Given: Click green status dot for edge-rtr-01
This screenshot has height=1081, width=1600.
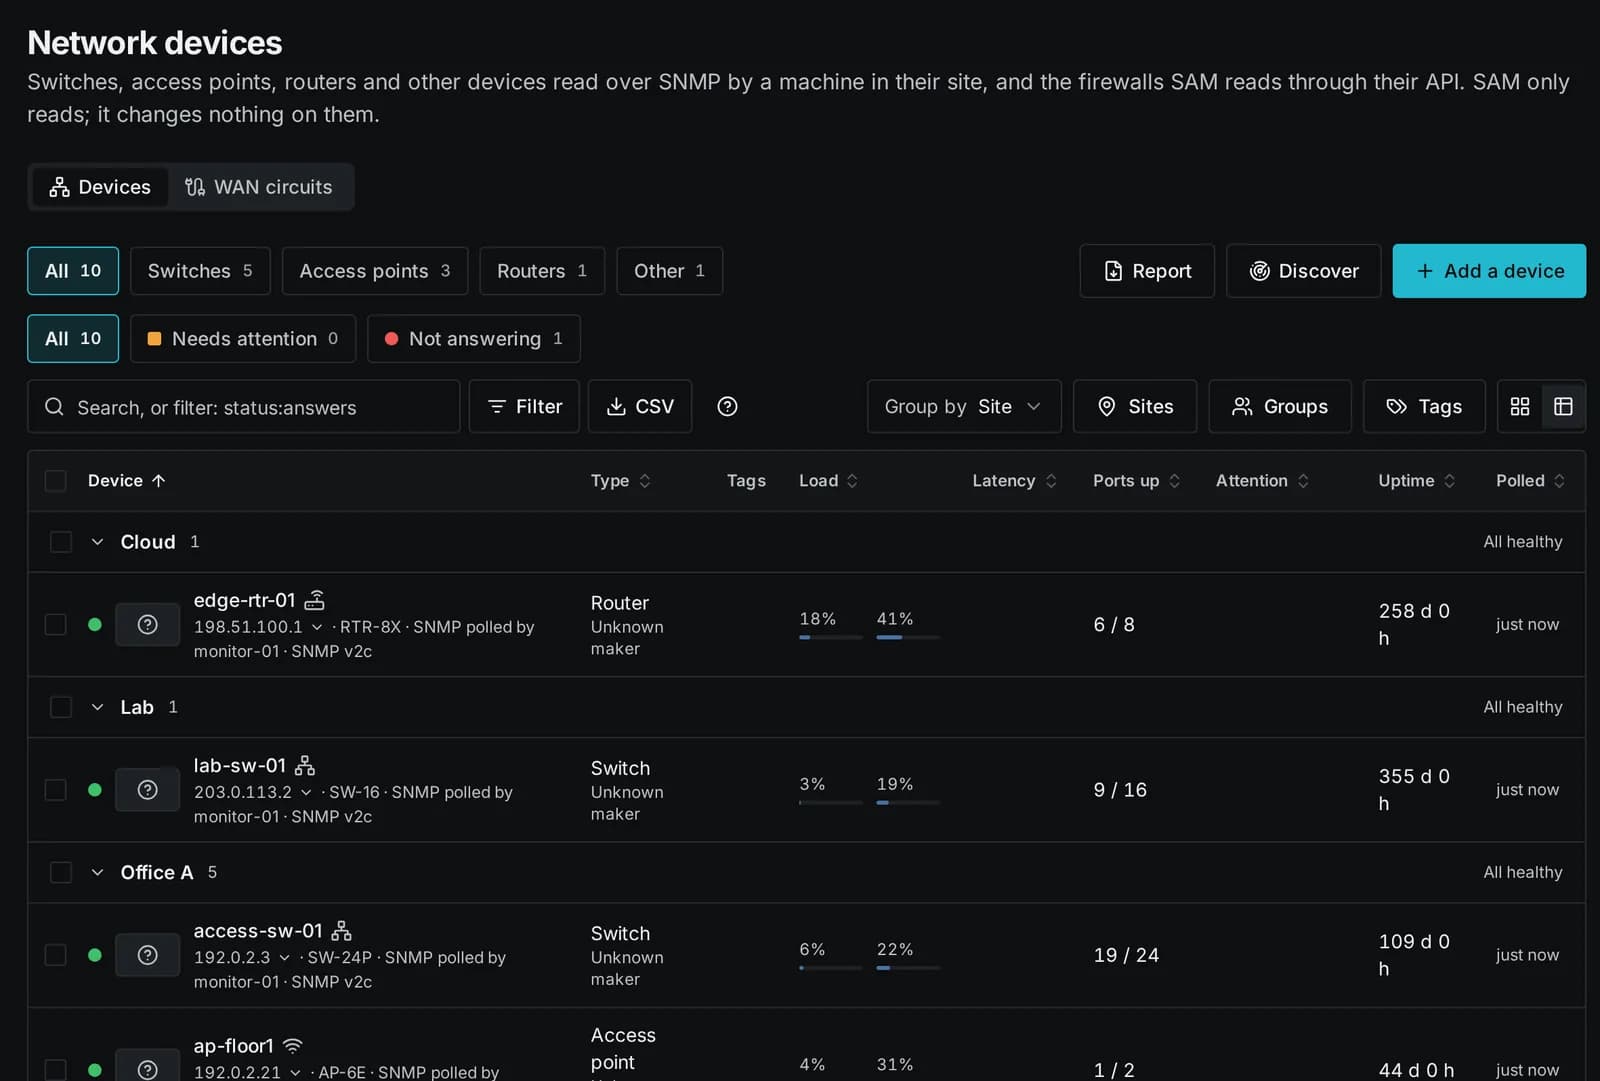Looking at the screenshot, I should [x=95, y=625].
